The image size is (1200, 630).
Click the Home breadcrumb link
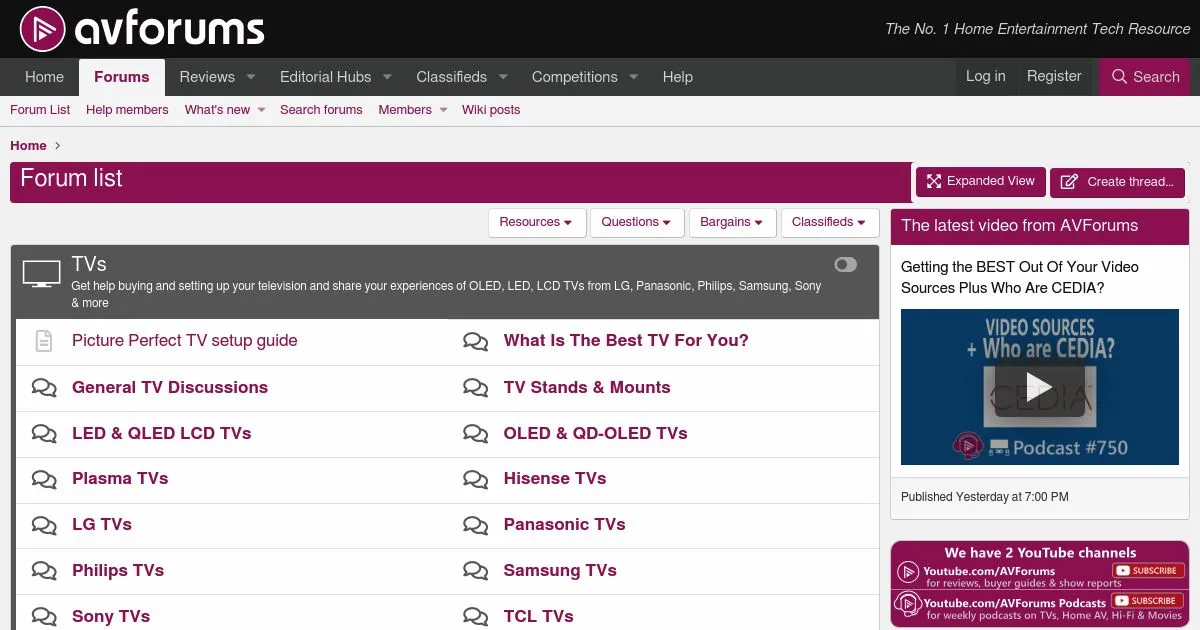(x=28, y=146)
